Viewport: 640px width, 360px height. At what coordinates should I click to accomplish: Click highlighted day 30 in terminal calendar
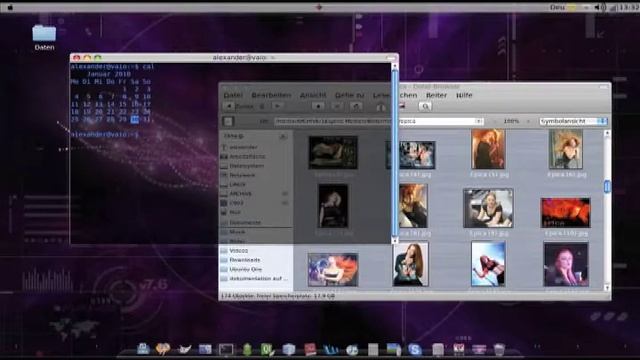(x=135, y=119)
